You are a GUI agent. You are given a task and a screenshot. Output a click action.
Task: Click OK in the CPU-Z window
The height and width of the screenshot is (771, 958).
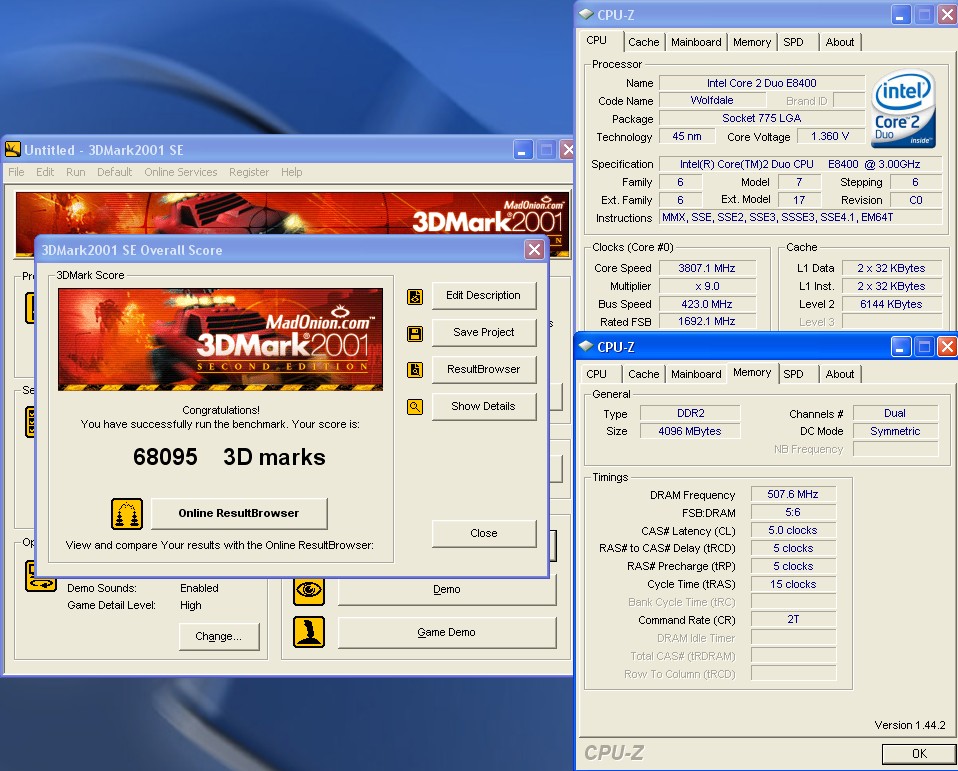[x=919, y=754]
